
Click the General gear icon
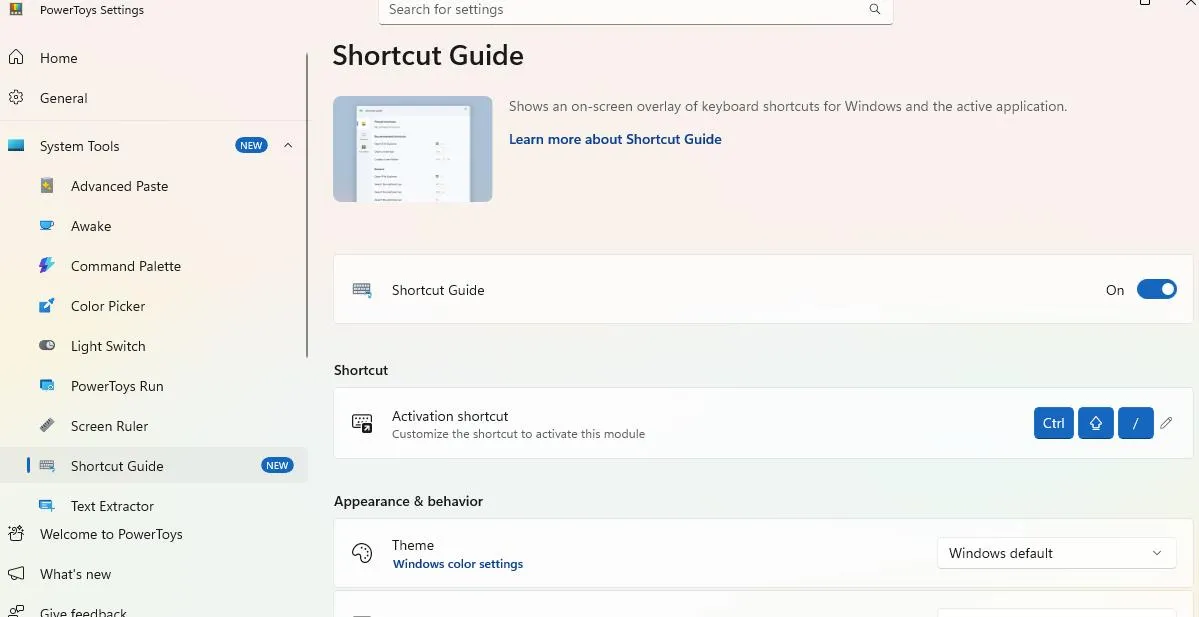point(15,98)
